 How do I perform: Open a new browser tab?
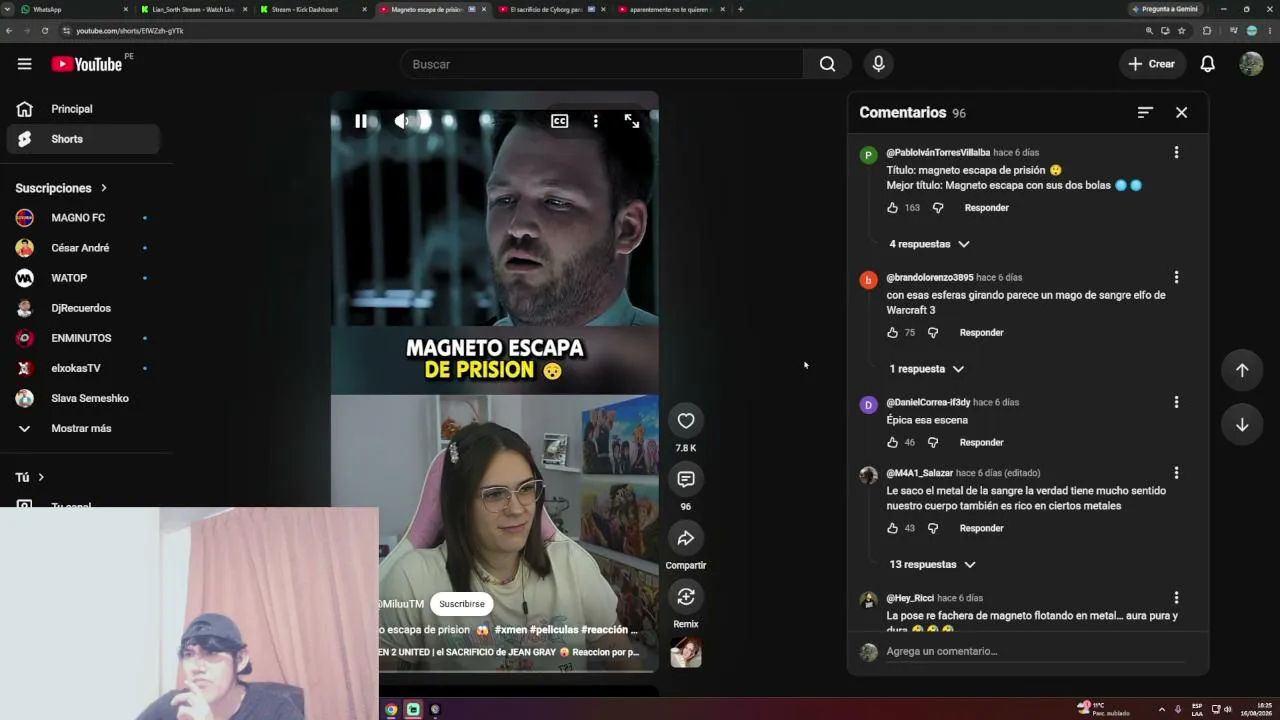[x=740, y=9]
